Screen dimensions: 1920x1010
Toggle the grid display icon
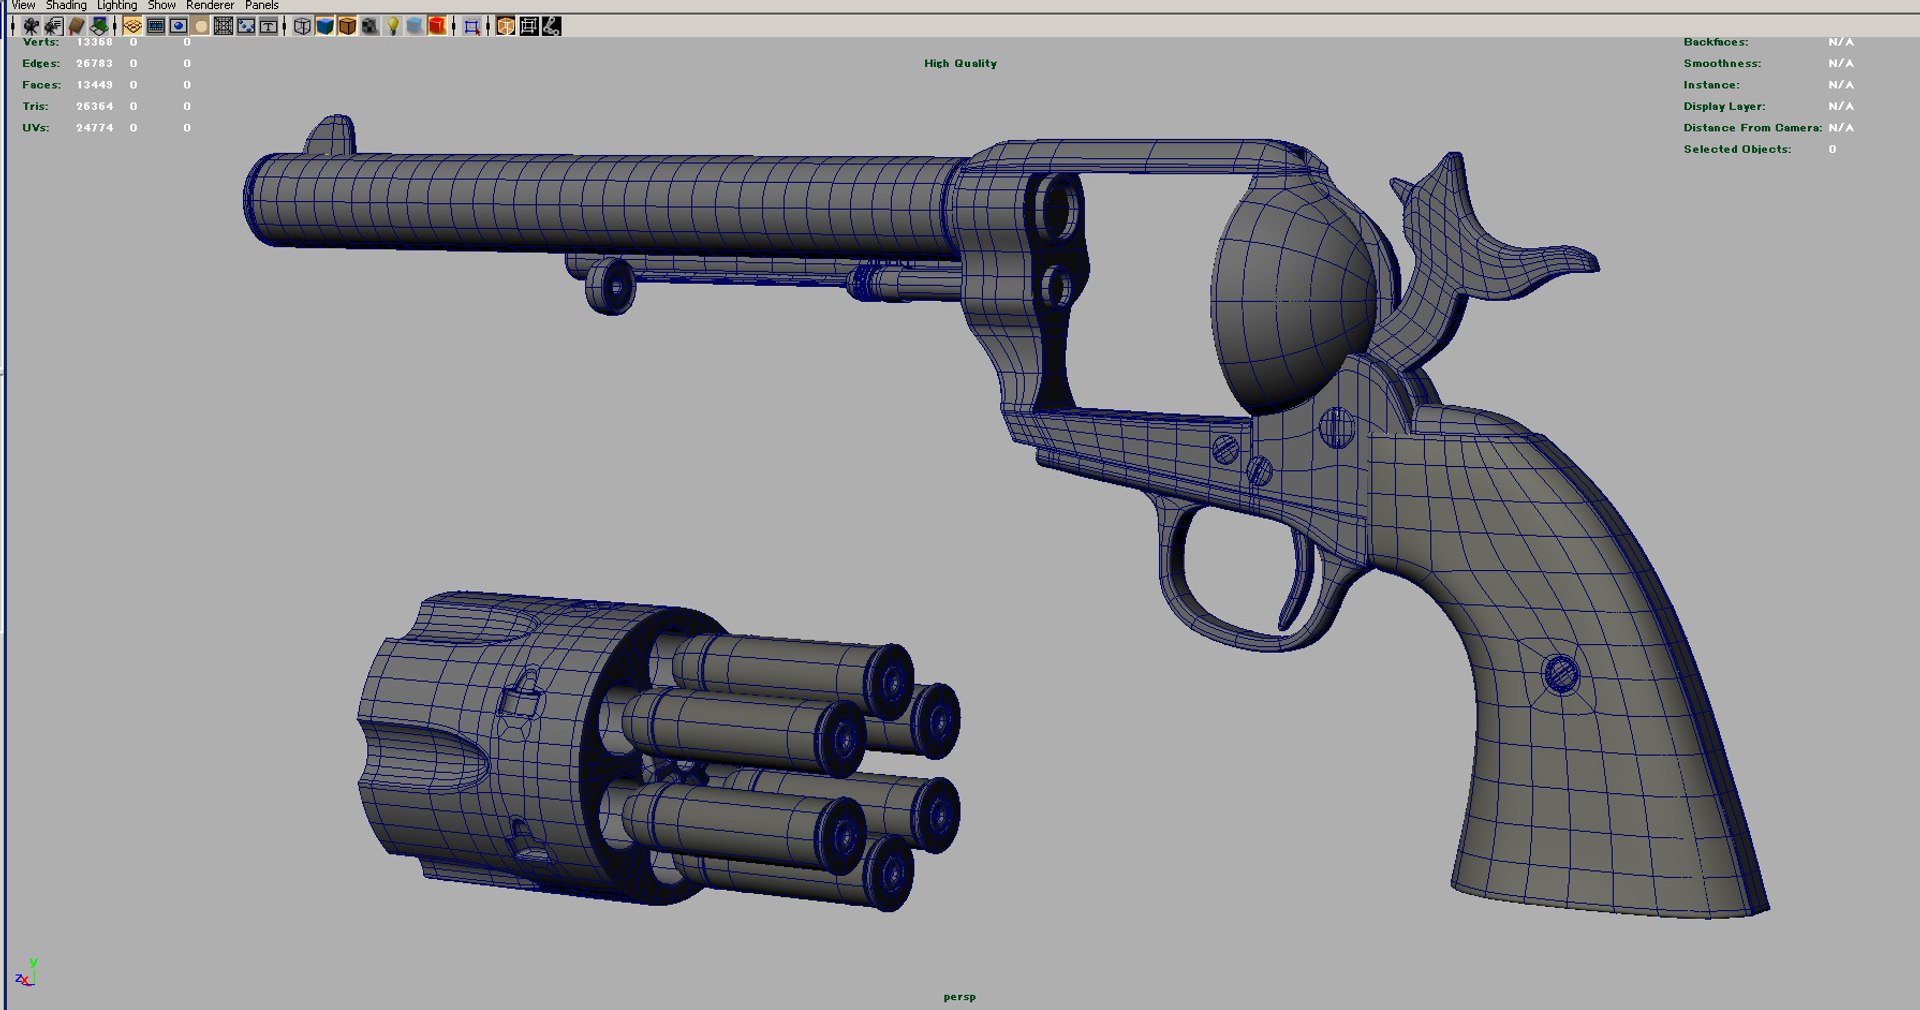coord(132,26)
